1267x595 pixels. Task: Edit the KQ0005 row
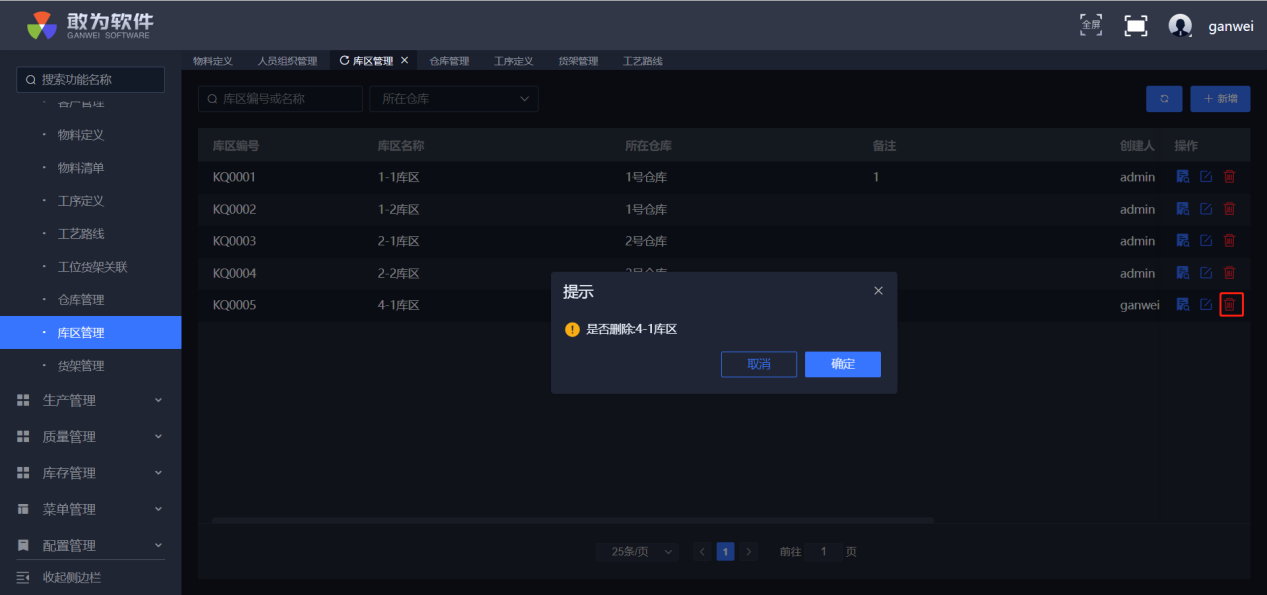pos(1206,305)
